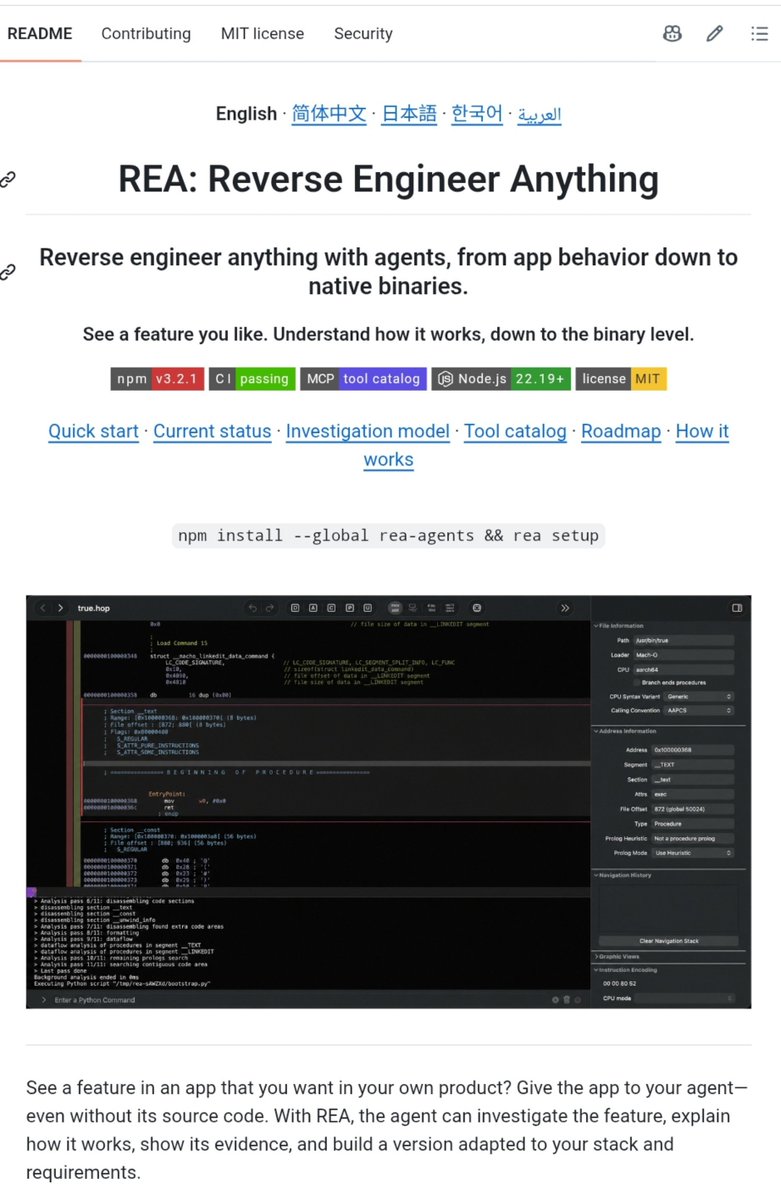Open the Calling Convention 'AAPCS' dropdown

[x=698, y=710]
